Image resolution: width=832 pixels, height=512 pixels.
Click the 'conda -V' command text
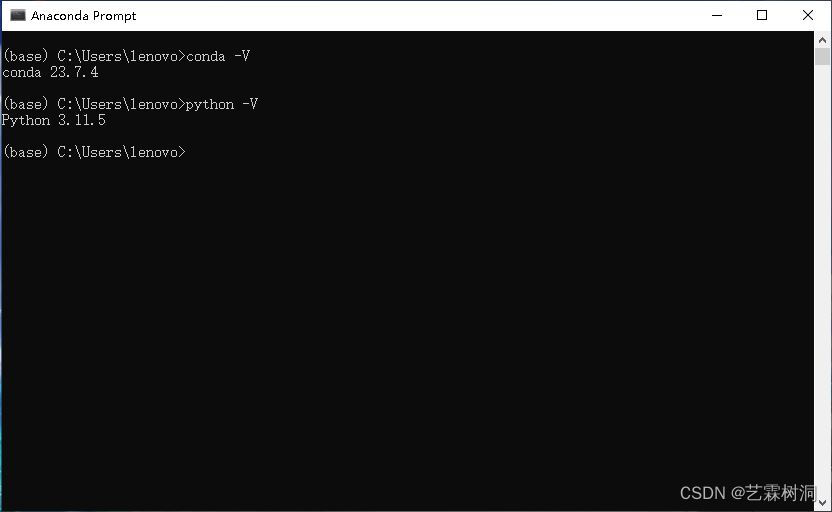[218, 56]
